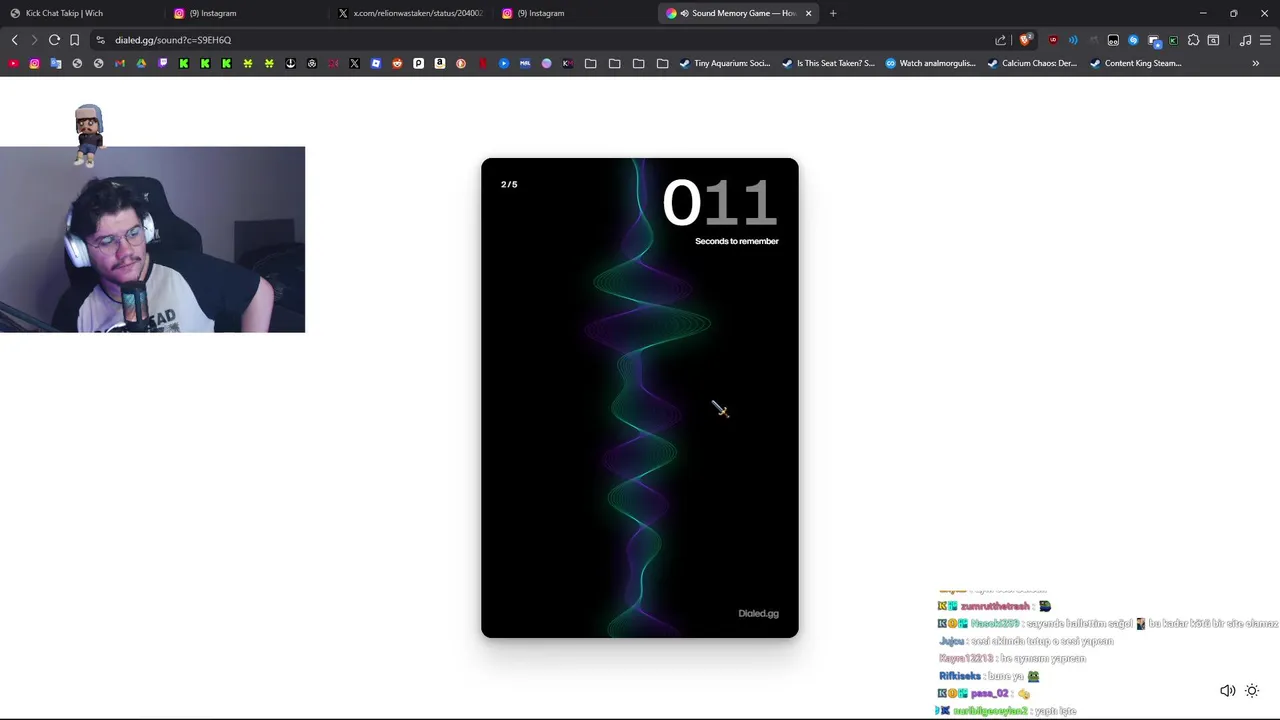The height and width of the screenshot is (720, 1280).
Task: Share this page using the share icon
Action: tap(1000, 40)
